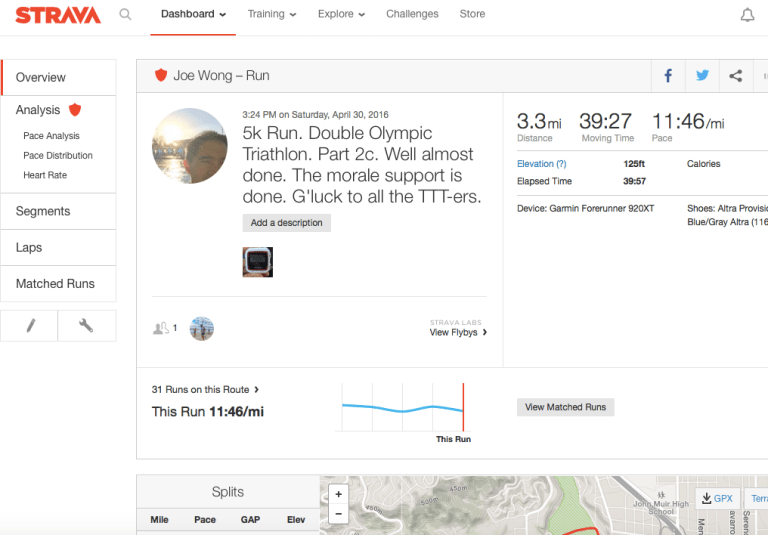Click the share icon
The height and width of the screenshot is (535, 768).
point(736,76)
